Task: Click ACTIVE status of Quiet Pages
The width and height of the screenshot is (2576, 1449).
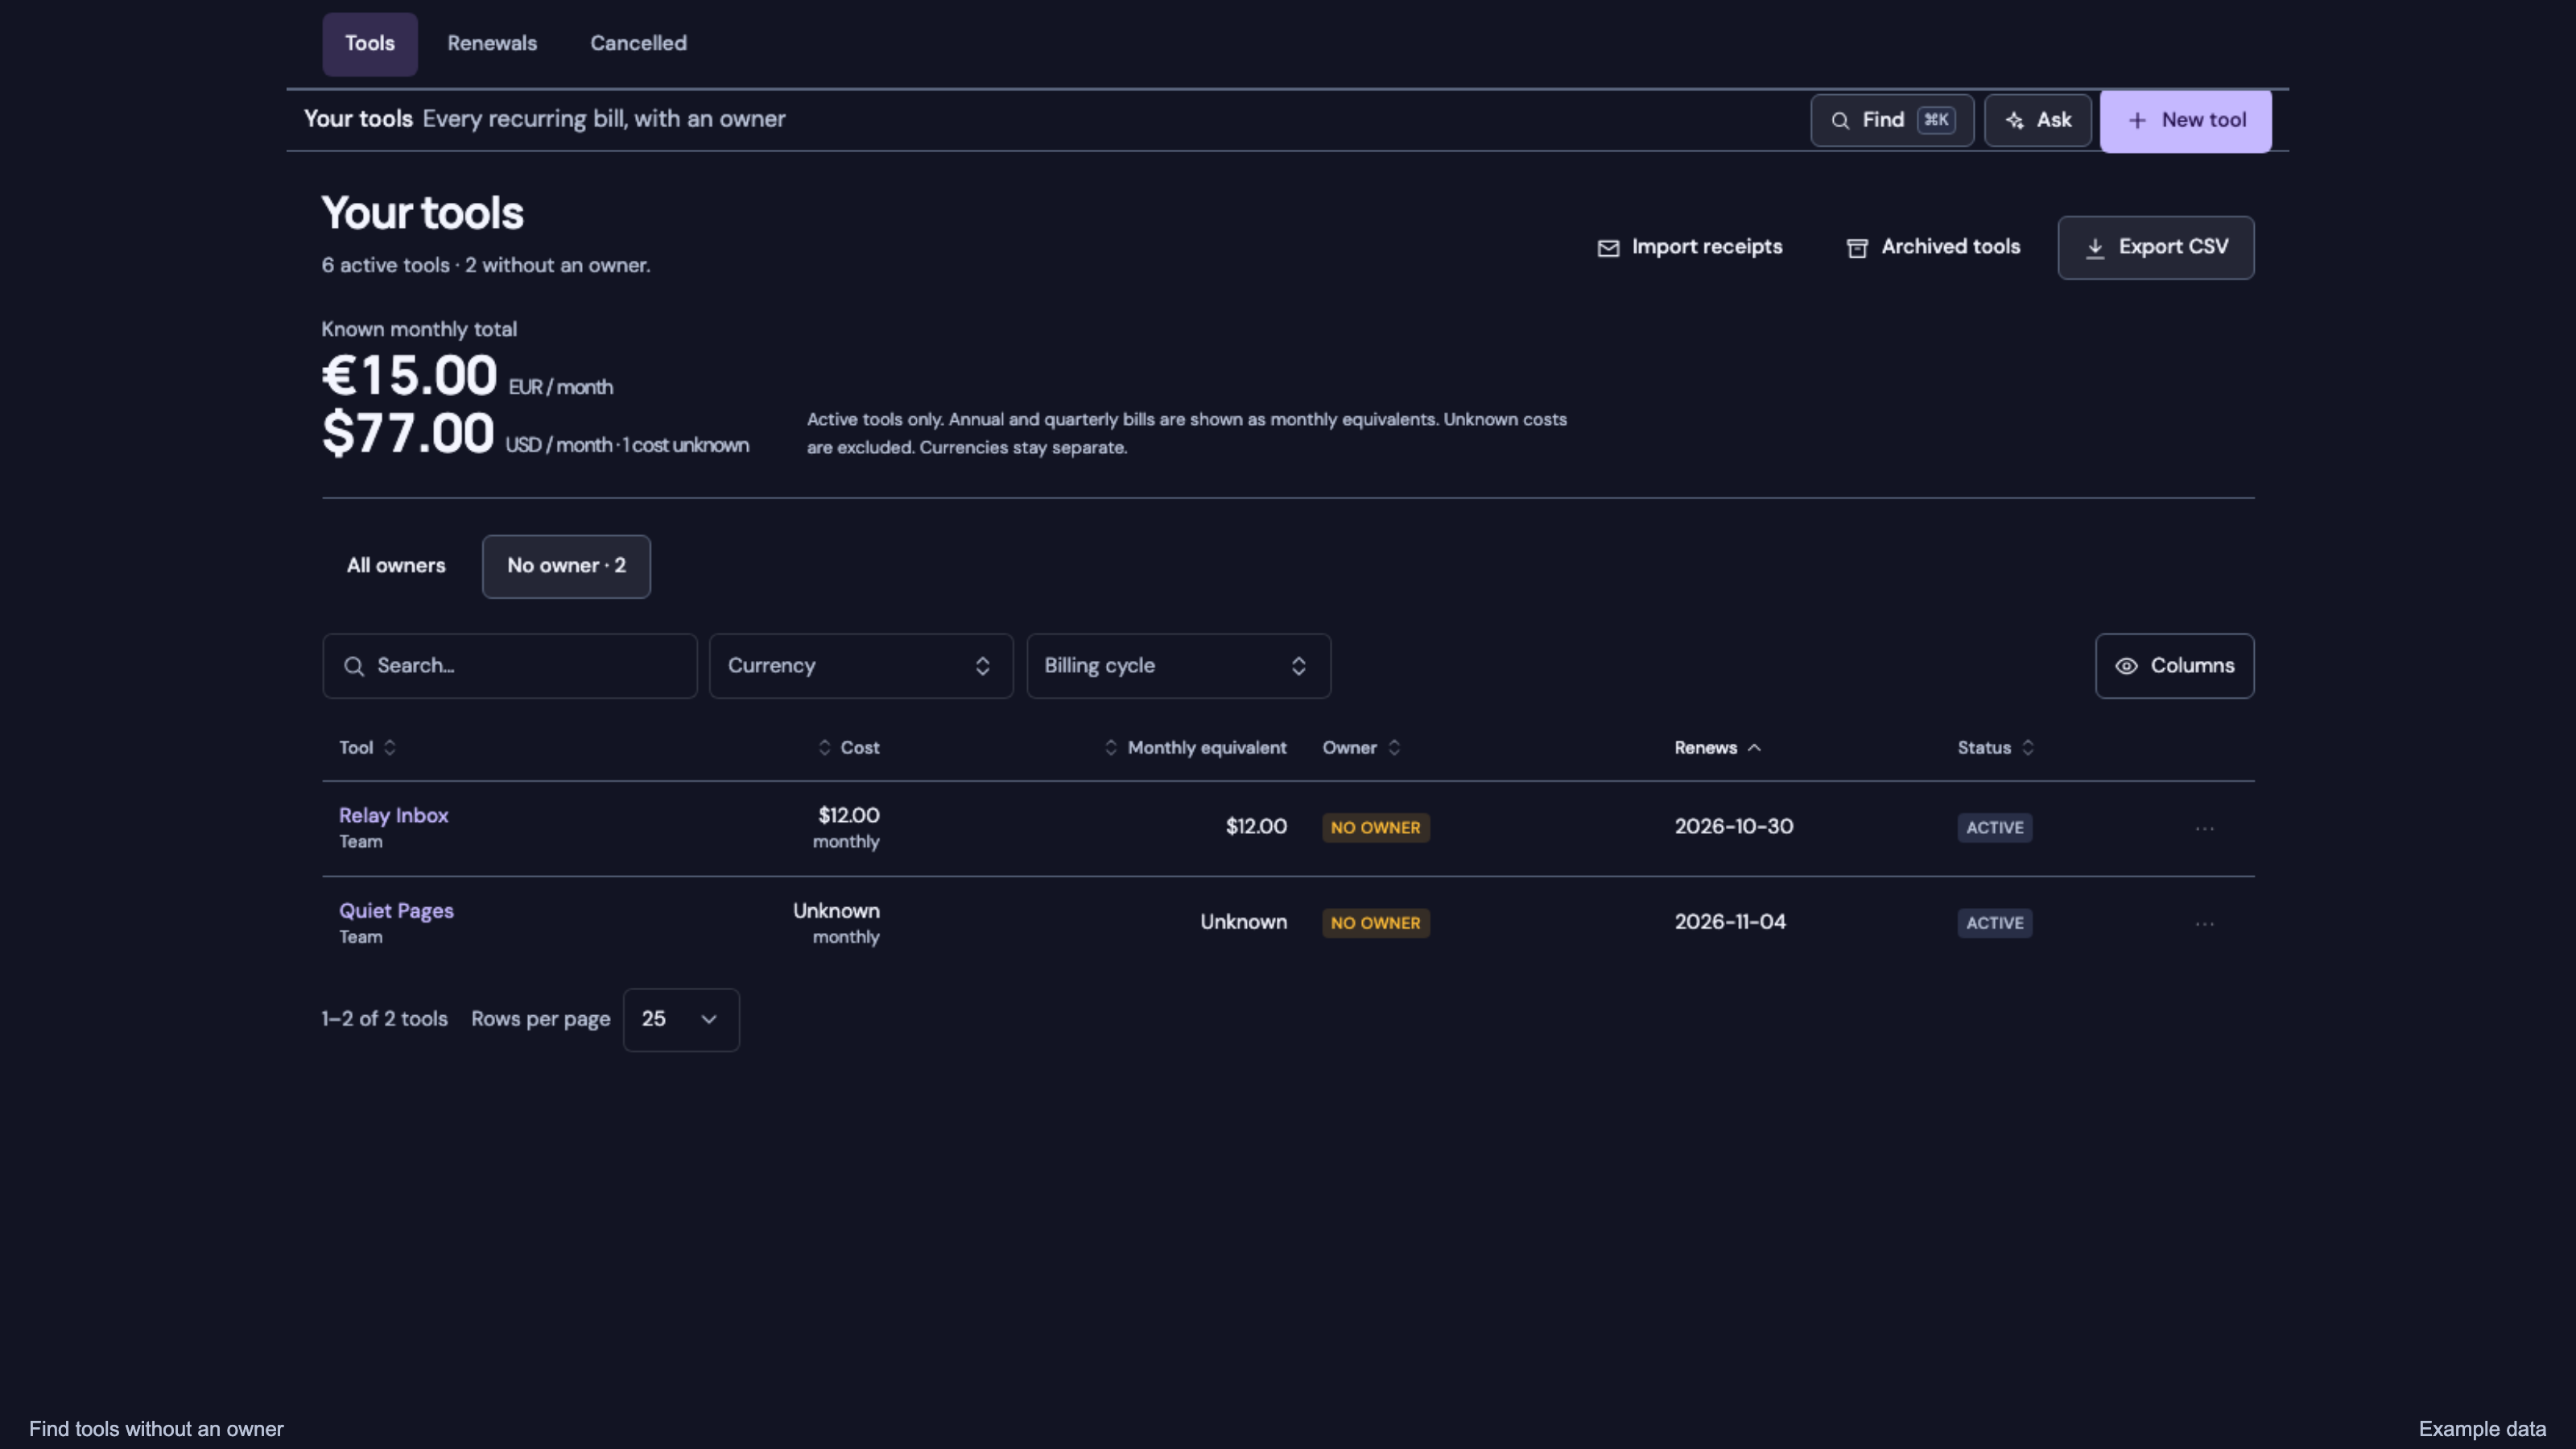Action: 1994,923
